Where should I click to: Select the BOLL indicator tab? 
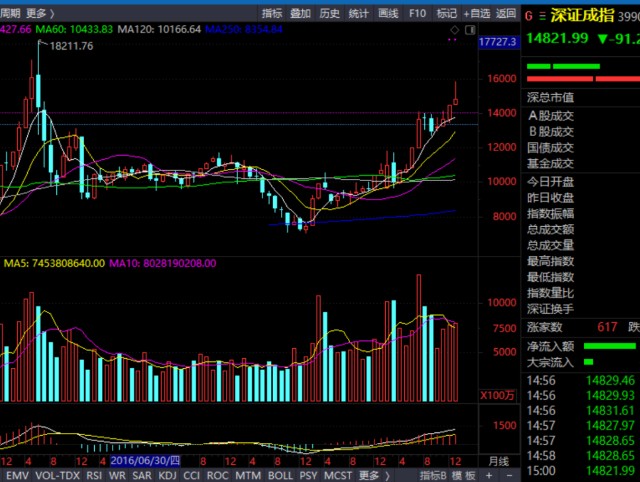click(279, 475)
